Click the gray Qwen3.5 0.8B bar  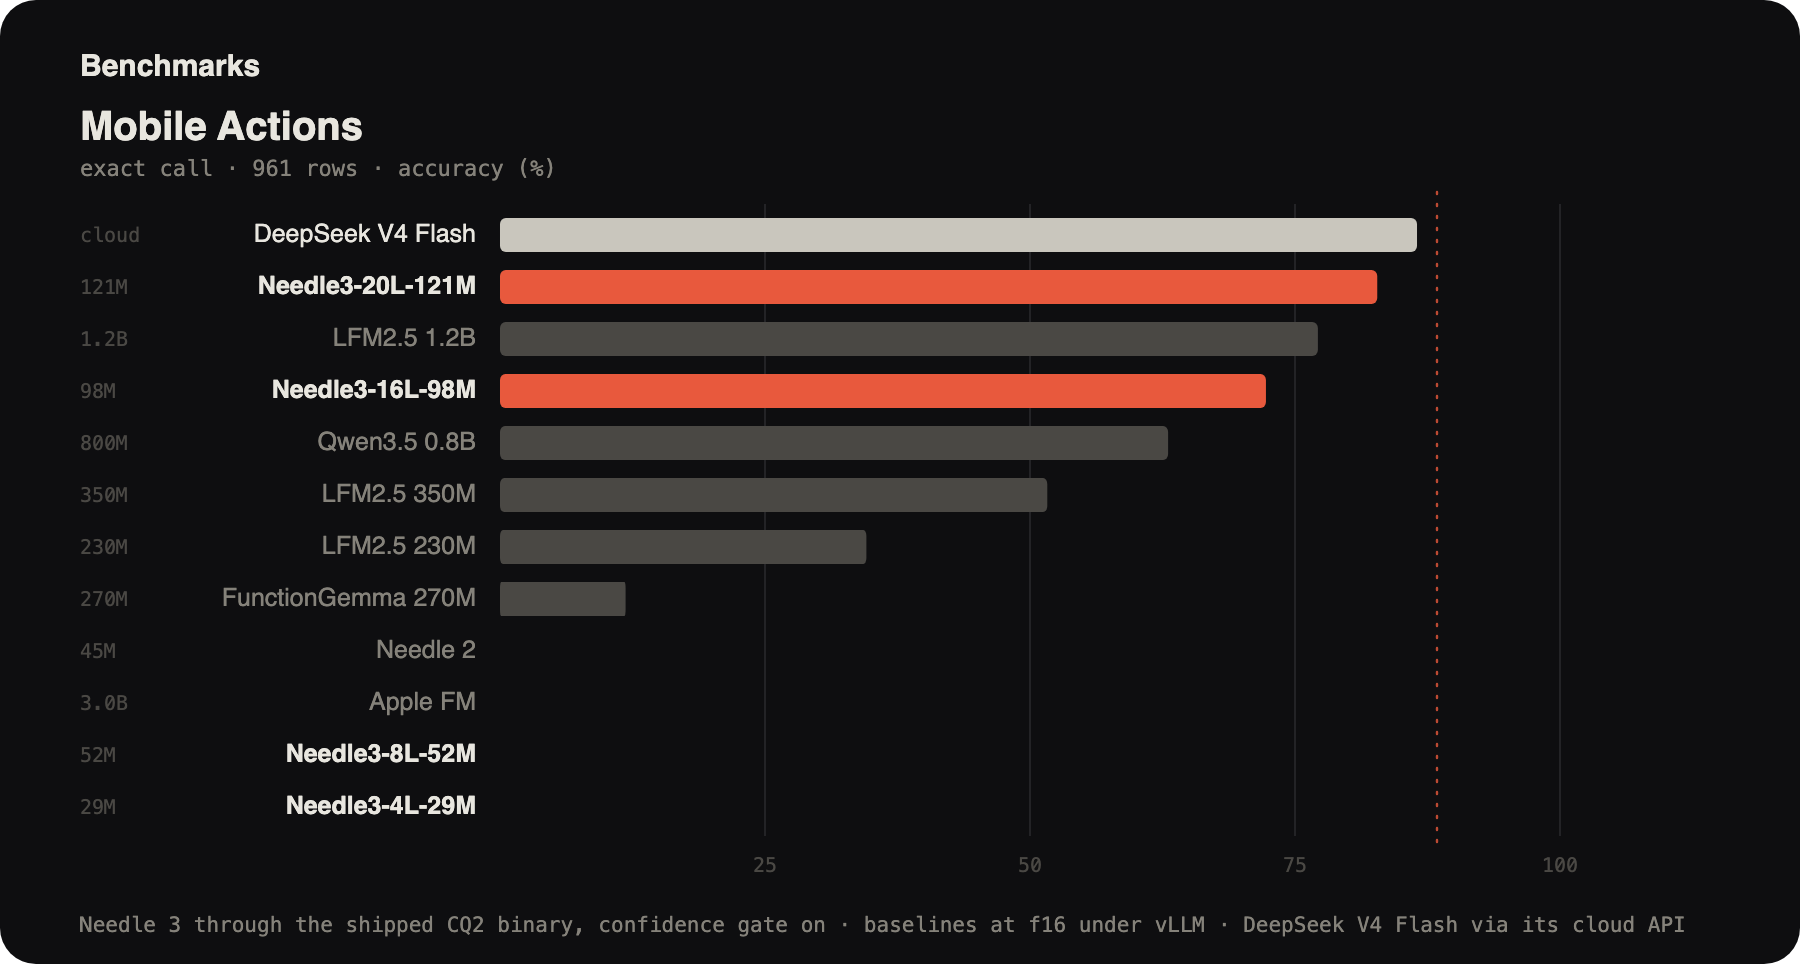(x=834, y=443)
